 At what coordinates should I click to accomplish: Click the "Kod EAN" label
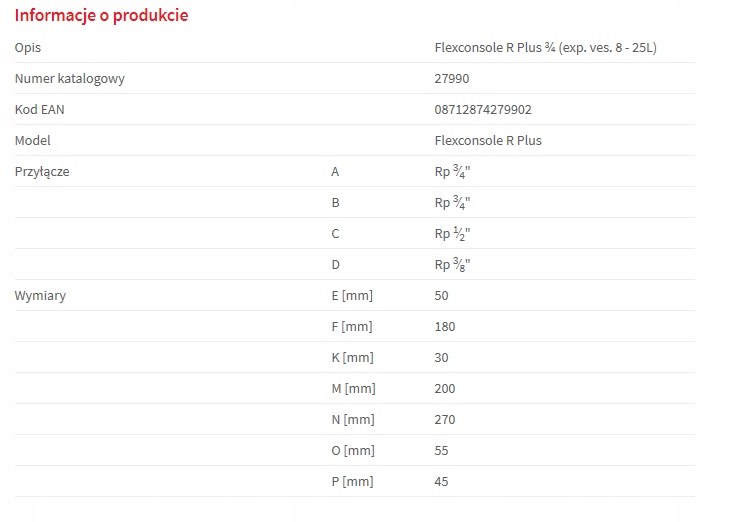point(40,110)
